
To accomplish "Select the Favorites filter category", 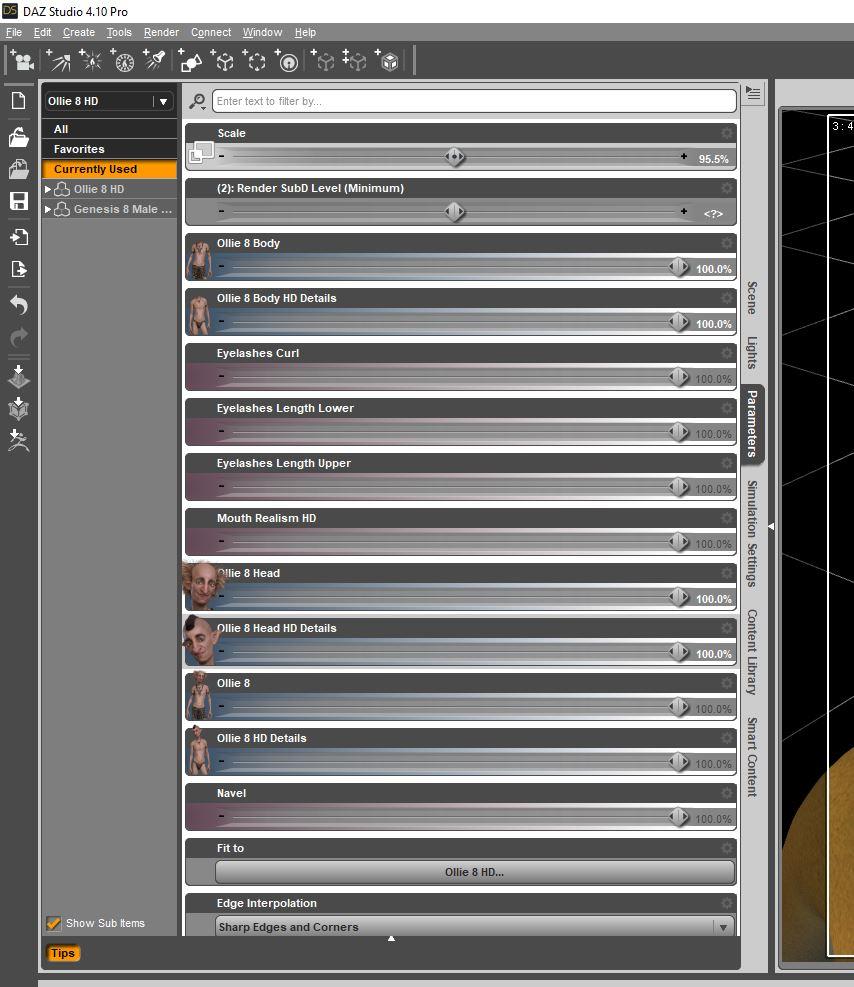I will tap(110, 149).
